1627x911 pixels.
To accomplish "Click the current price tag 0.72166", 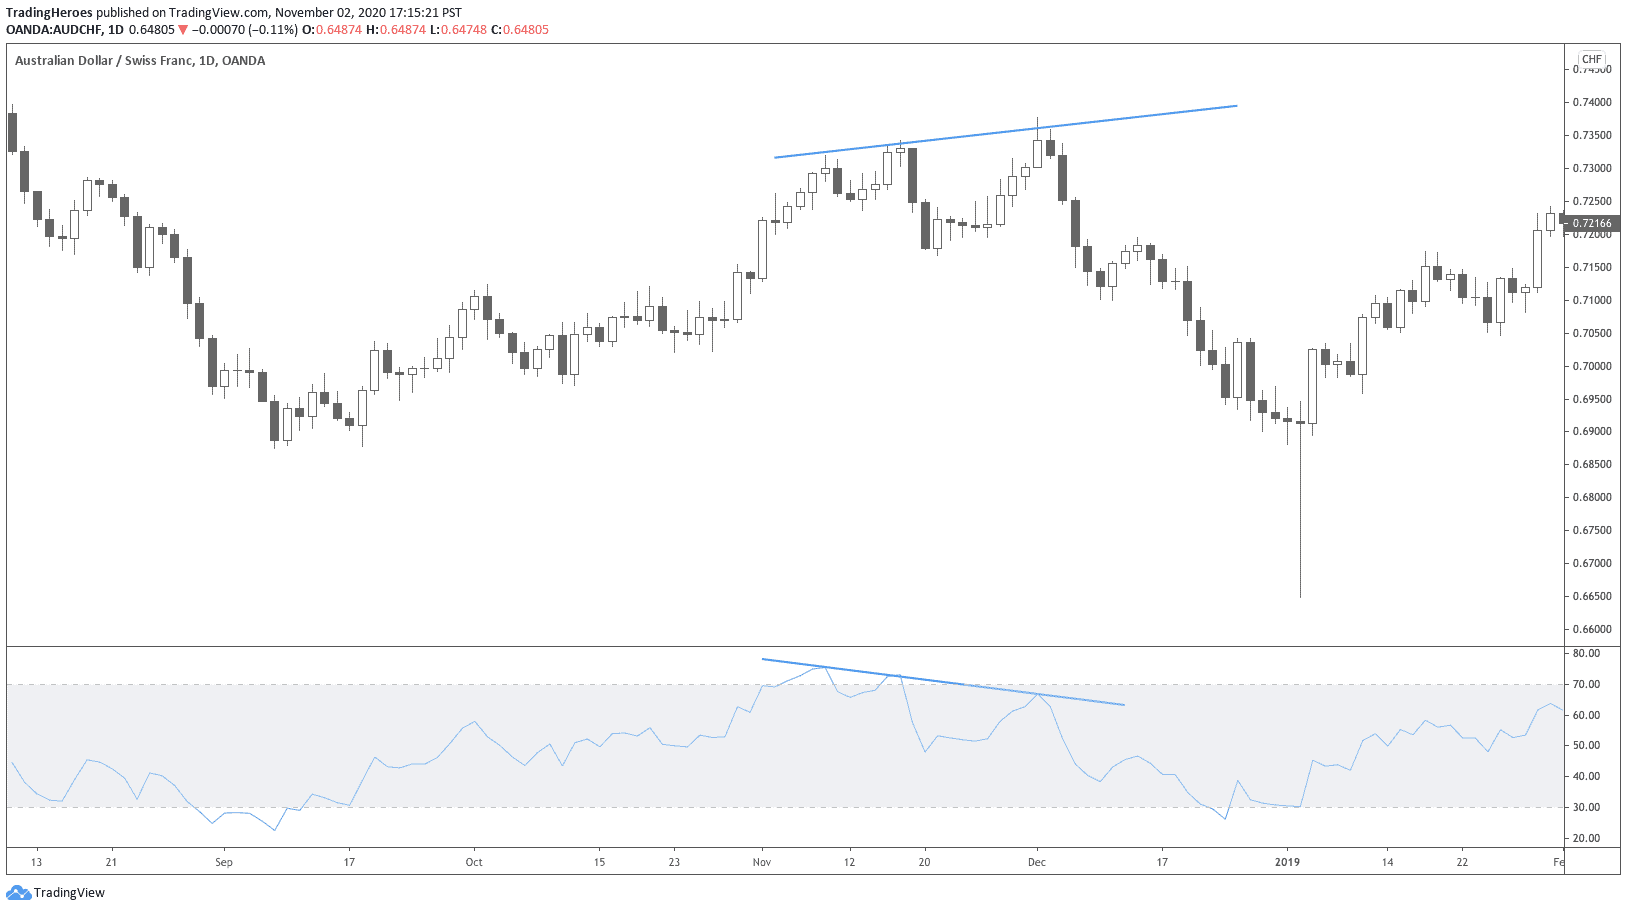I will click(x=1592, y=224).
